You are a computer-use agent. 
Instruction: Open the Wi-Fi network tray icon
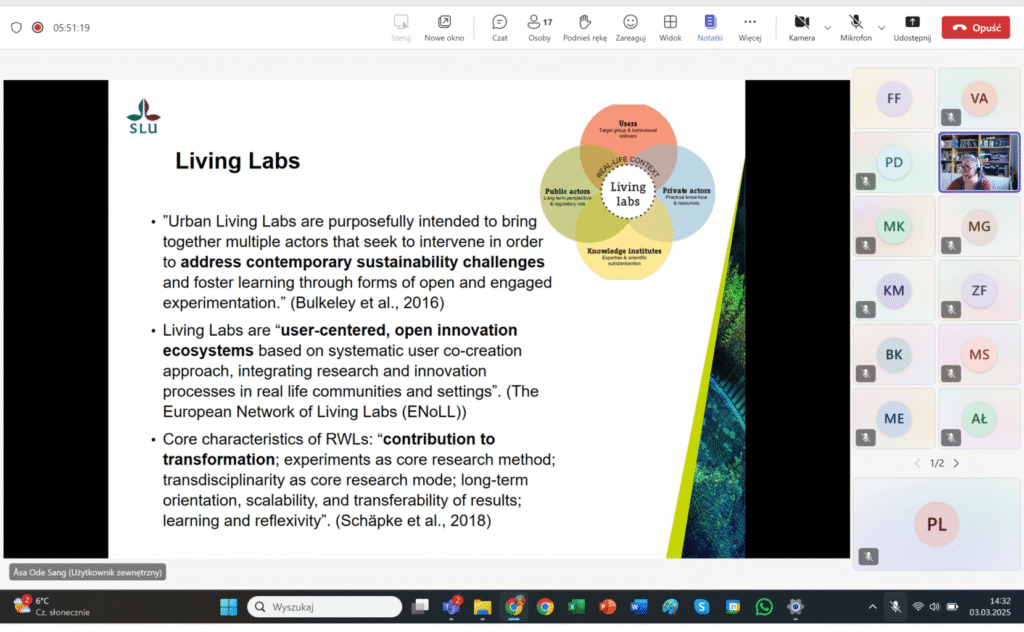tap(918, 607)
